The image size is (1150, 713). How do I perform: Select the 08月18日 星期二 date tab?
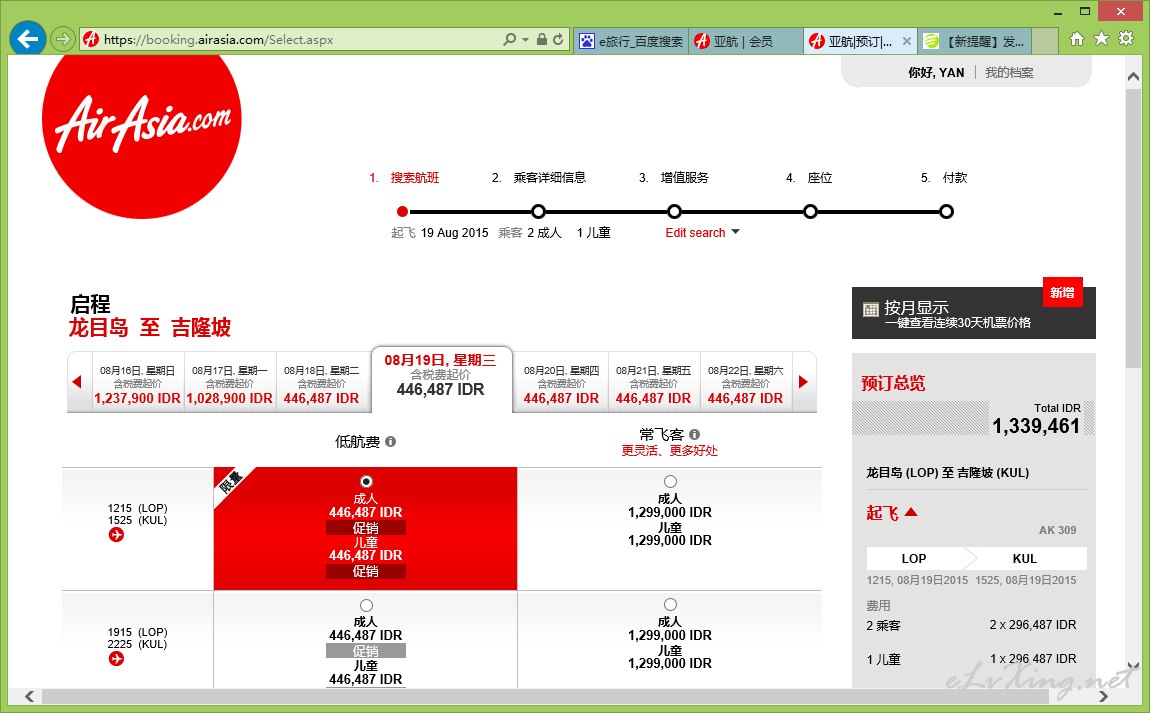pyautogui.click(x=321, y=384)
